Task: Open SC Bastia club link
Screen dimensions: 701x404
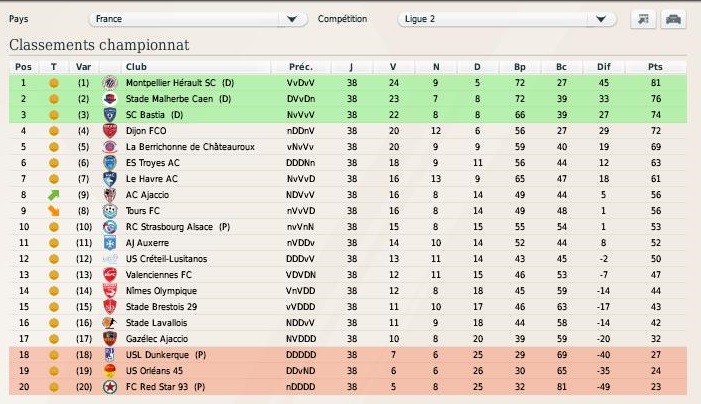Action: (x=145, y=115)
